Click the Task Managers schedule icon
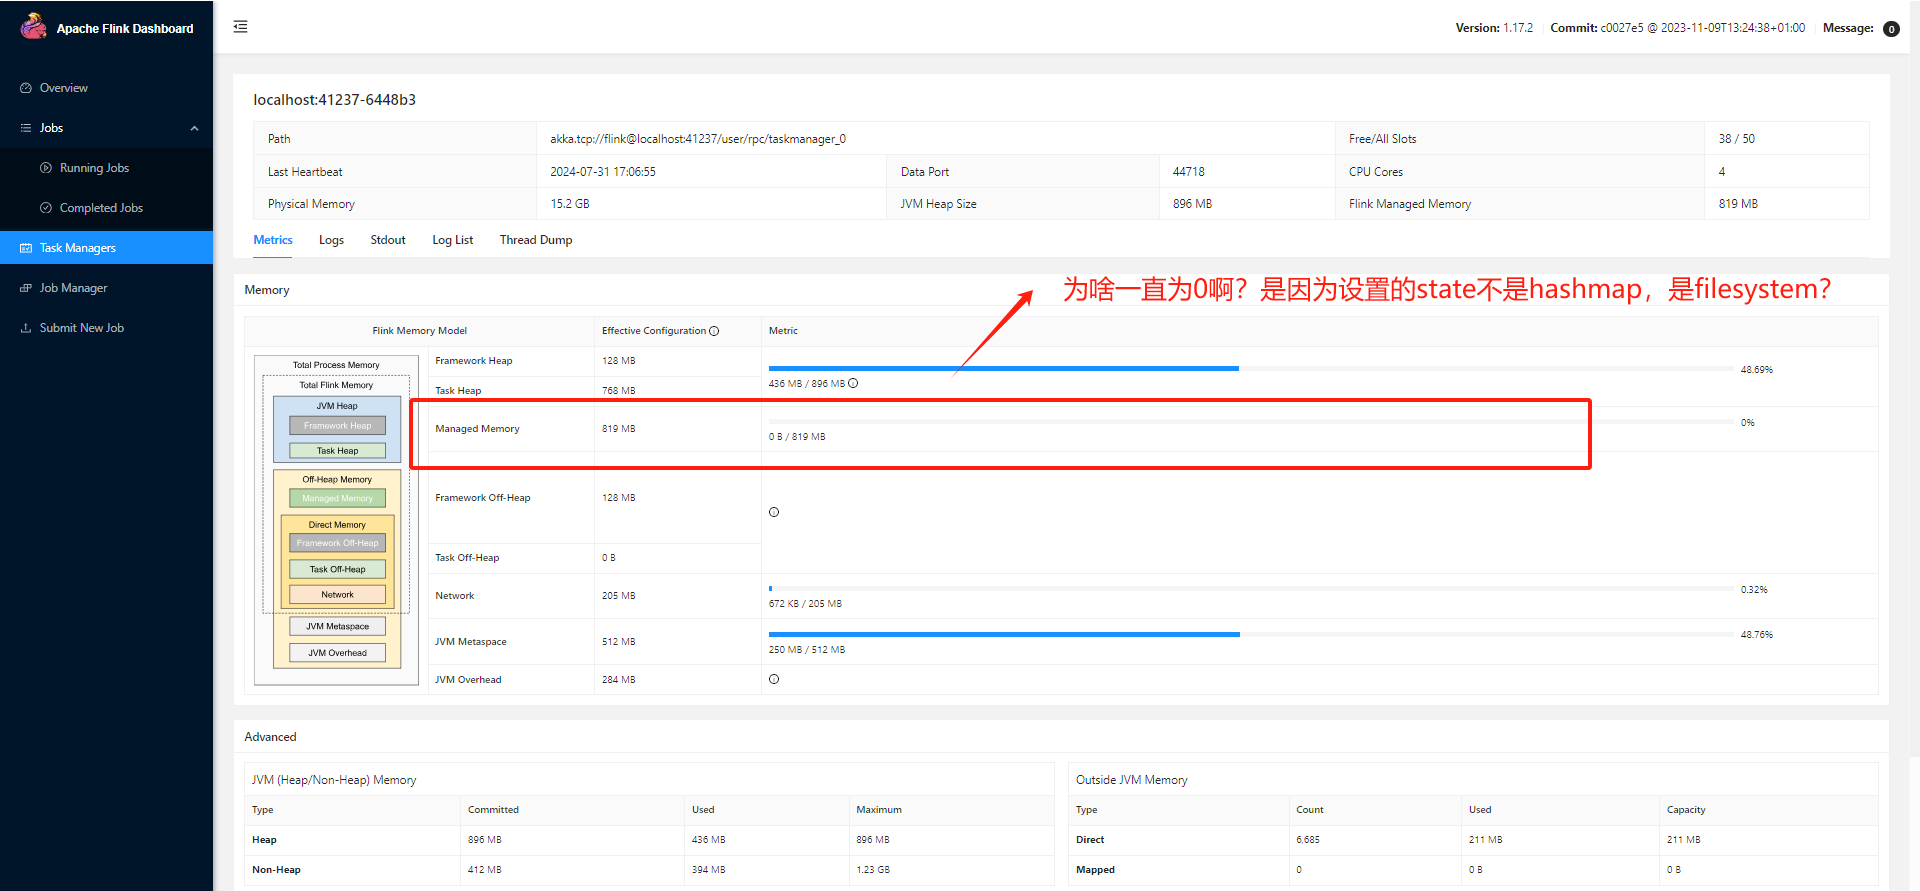Viewport: 1920px width, 891px height. click(x=26, y=248)
